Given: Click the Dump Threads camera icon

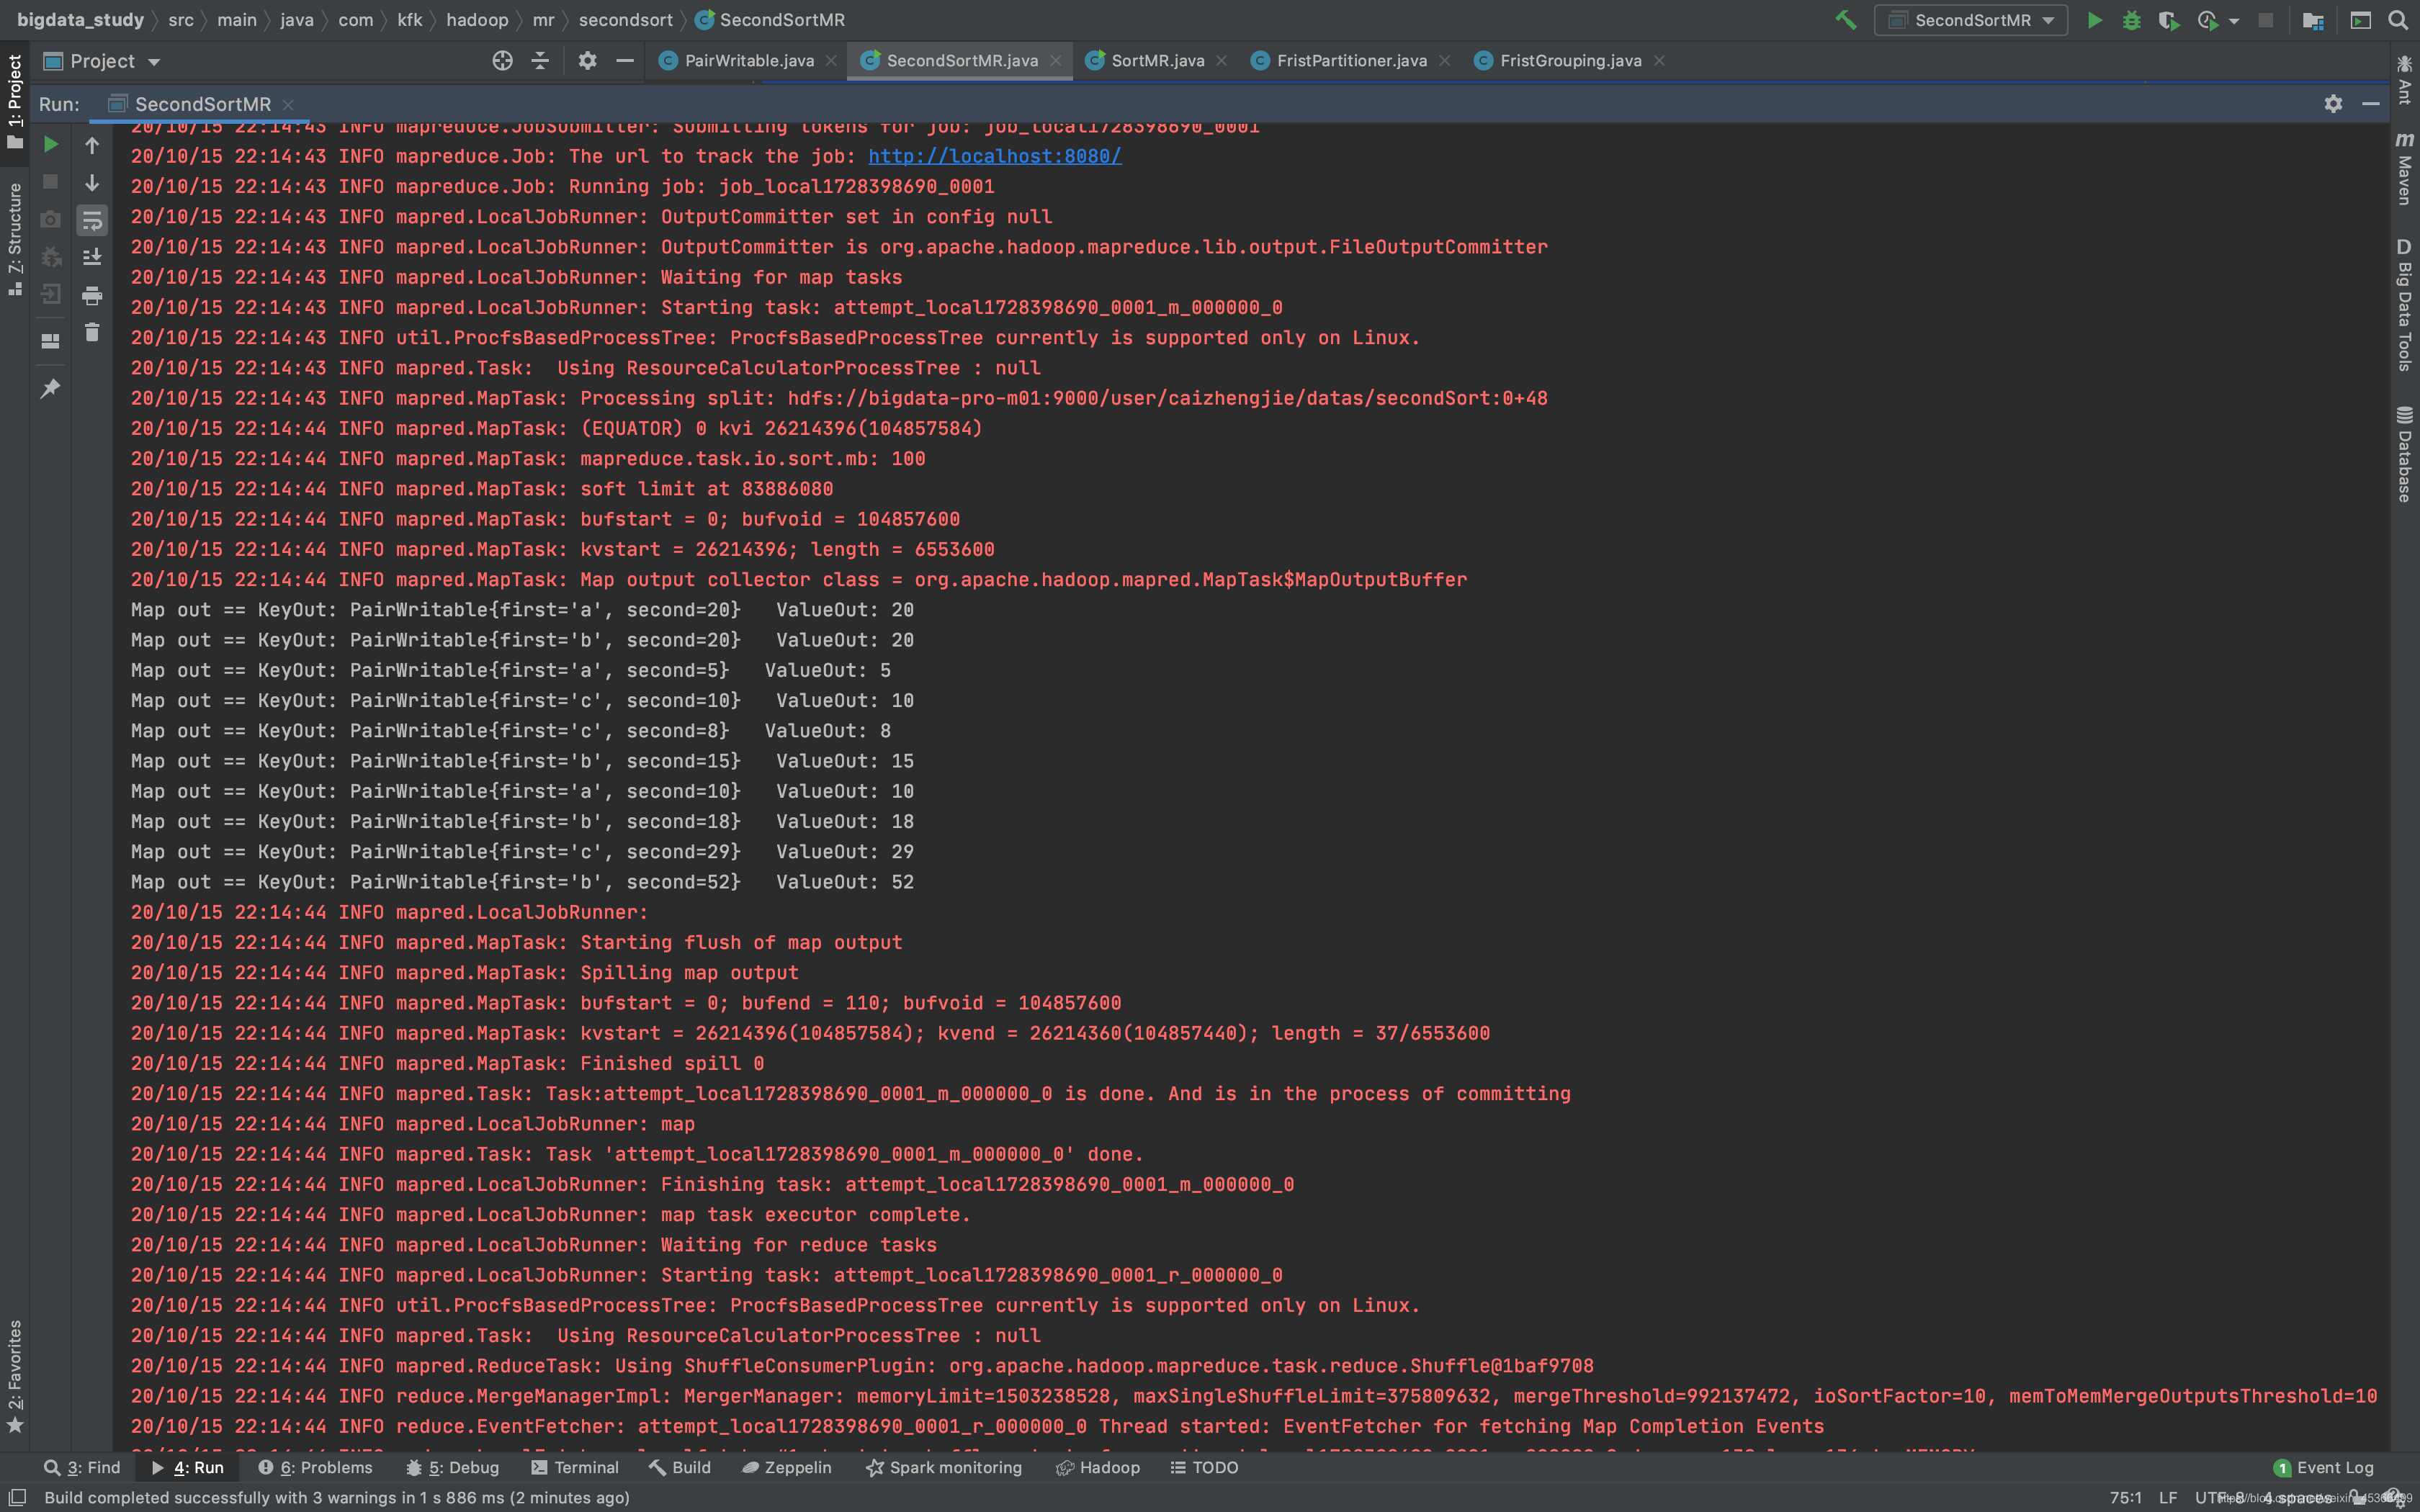Looking at the screenshot, I should 50,219.
